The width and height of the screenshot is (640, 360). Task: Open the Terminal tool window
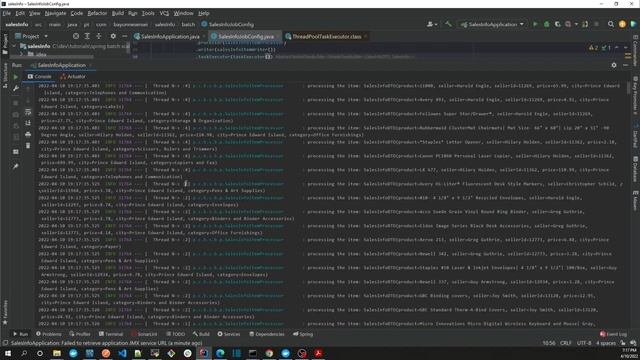coord(111,334)
